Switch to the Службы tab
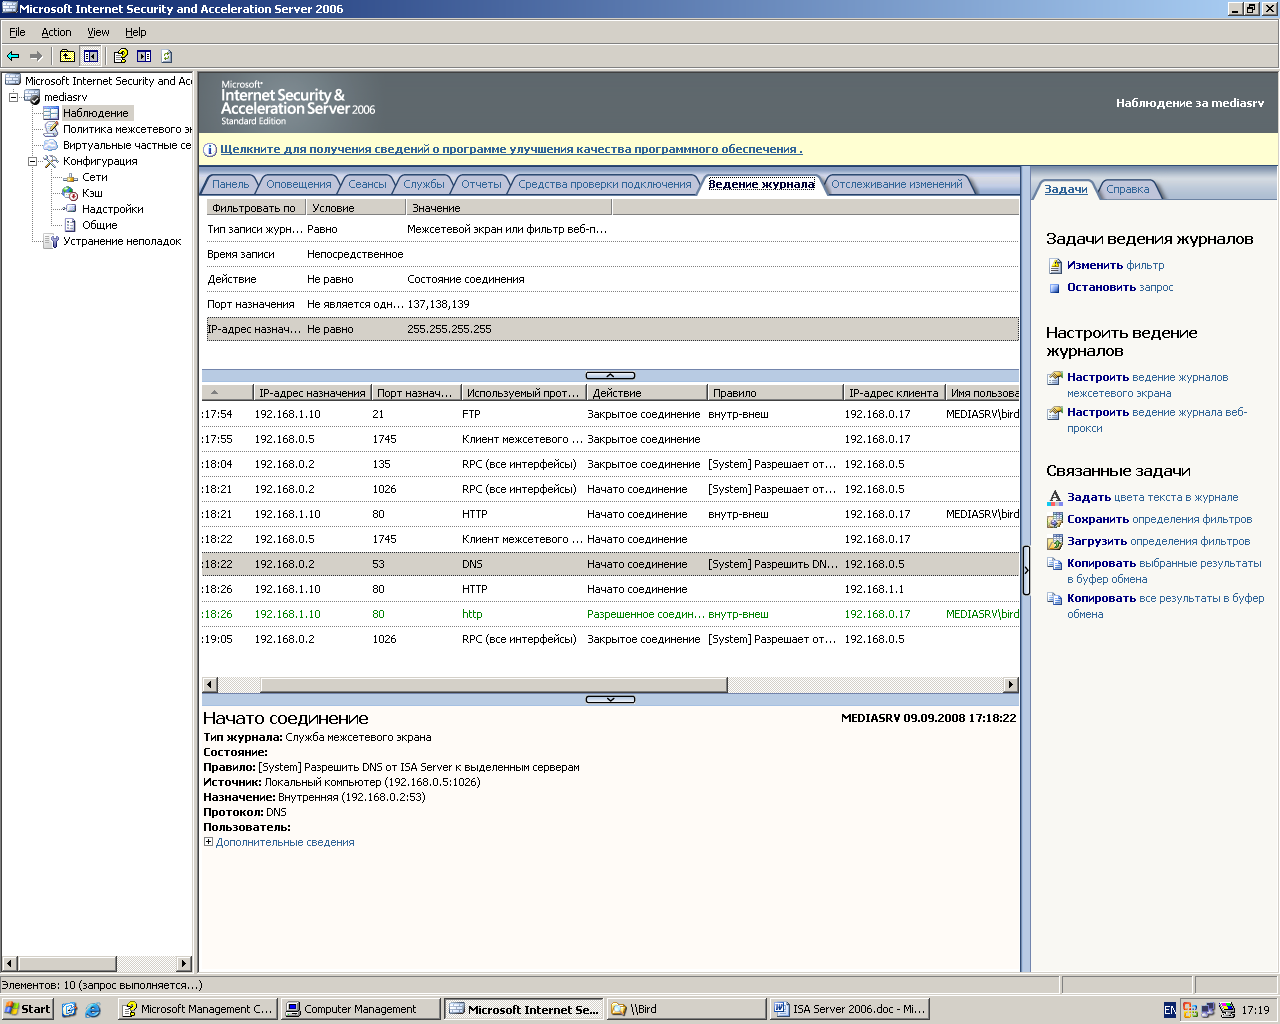Image resolution: width=1280 pixels, height=1024 pixels. click(x=424, y=184)
